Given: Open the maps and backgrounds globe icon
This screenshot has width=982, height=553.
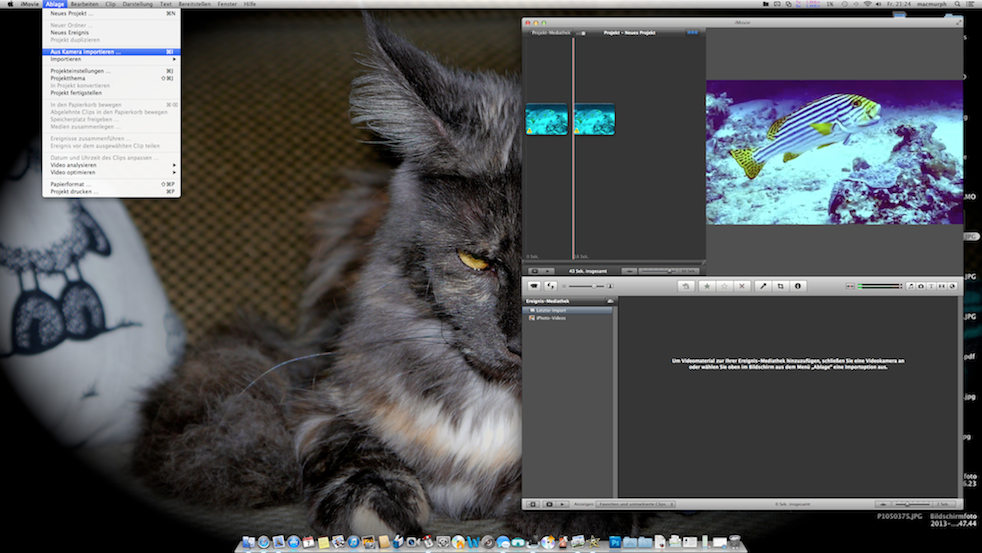Looking at the screenshot, I should (x=953, y=286).
